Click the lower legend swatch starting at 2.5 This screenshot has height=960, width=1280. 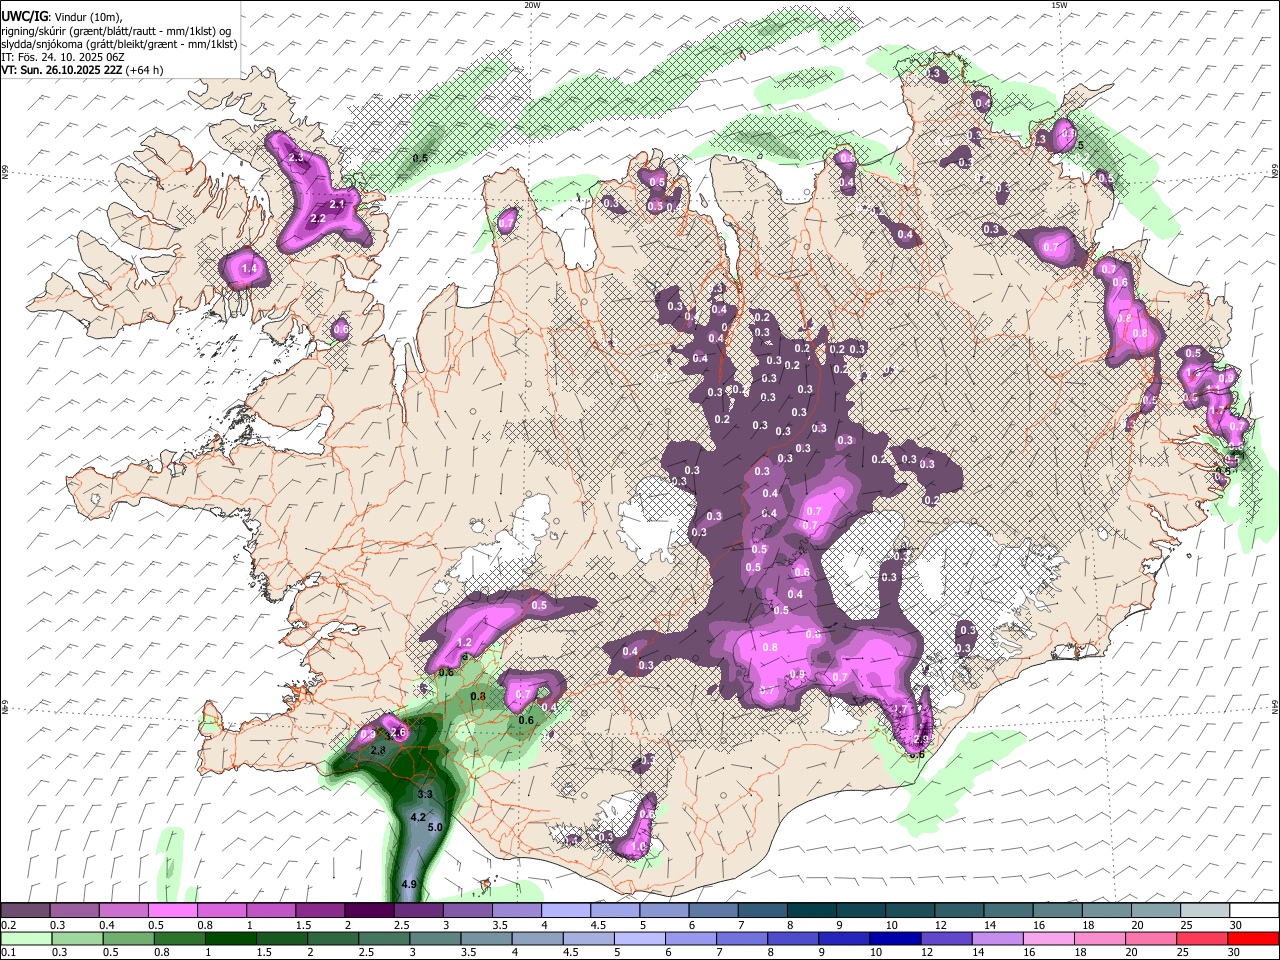384,938
